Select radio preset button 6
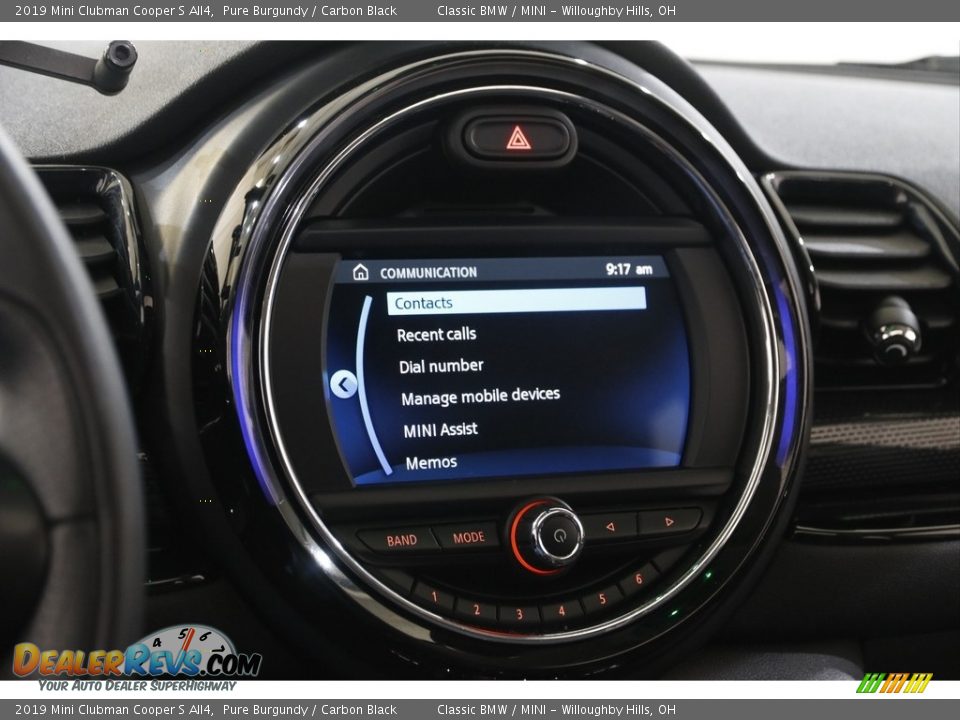960x720 pixels. 639,579
